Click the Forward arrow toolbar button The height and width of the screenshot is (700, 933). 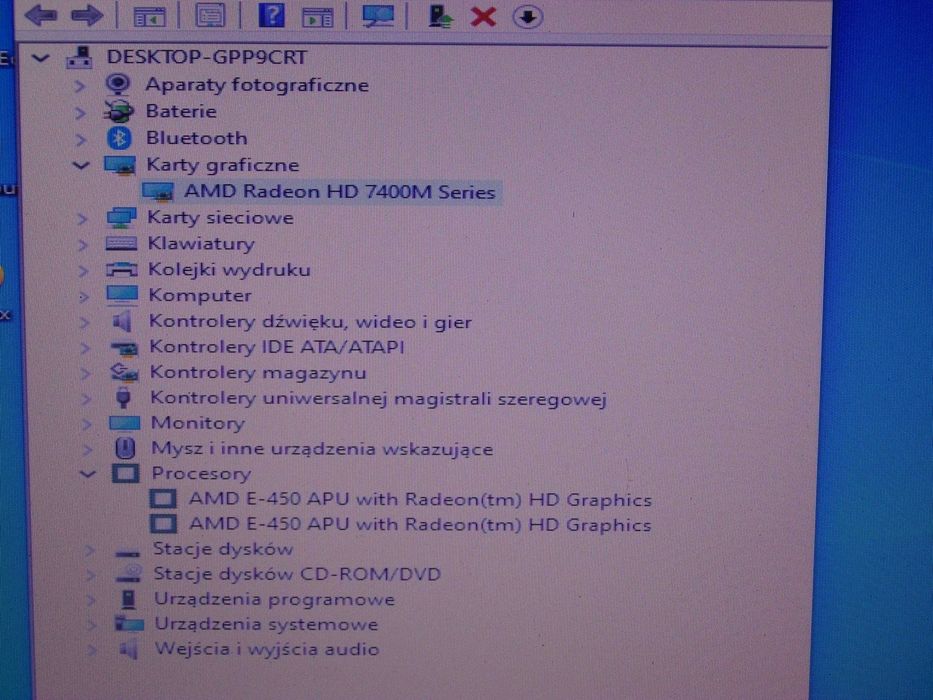(87, 15)
